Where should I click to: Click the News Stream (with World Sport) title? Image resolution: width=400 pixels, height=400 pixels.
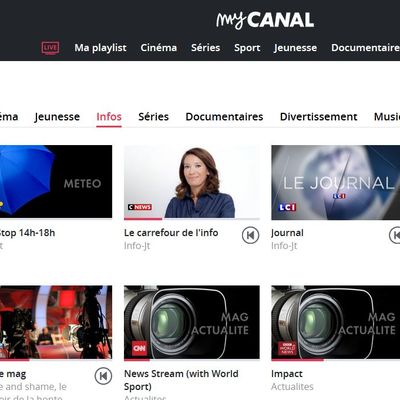181,380
